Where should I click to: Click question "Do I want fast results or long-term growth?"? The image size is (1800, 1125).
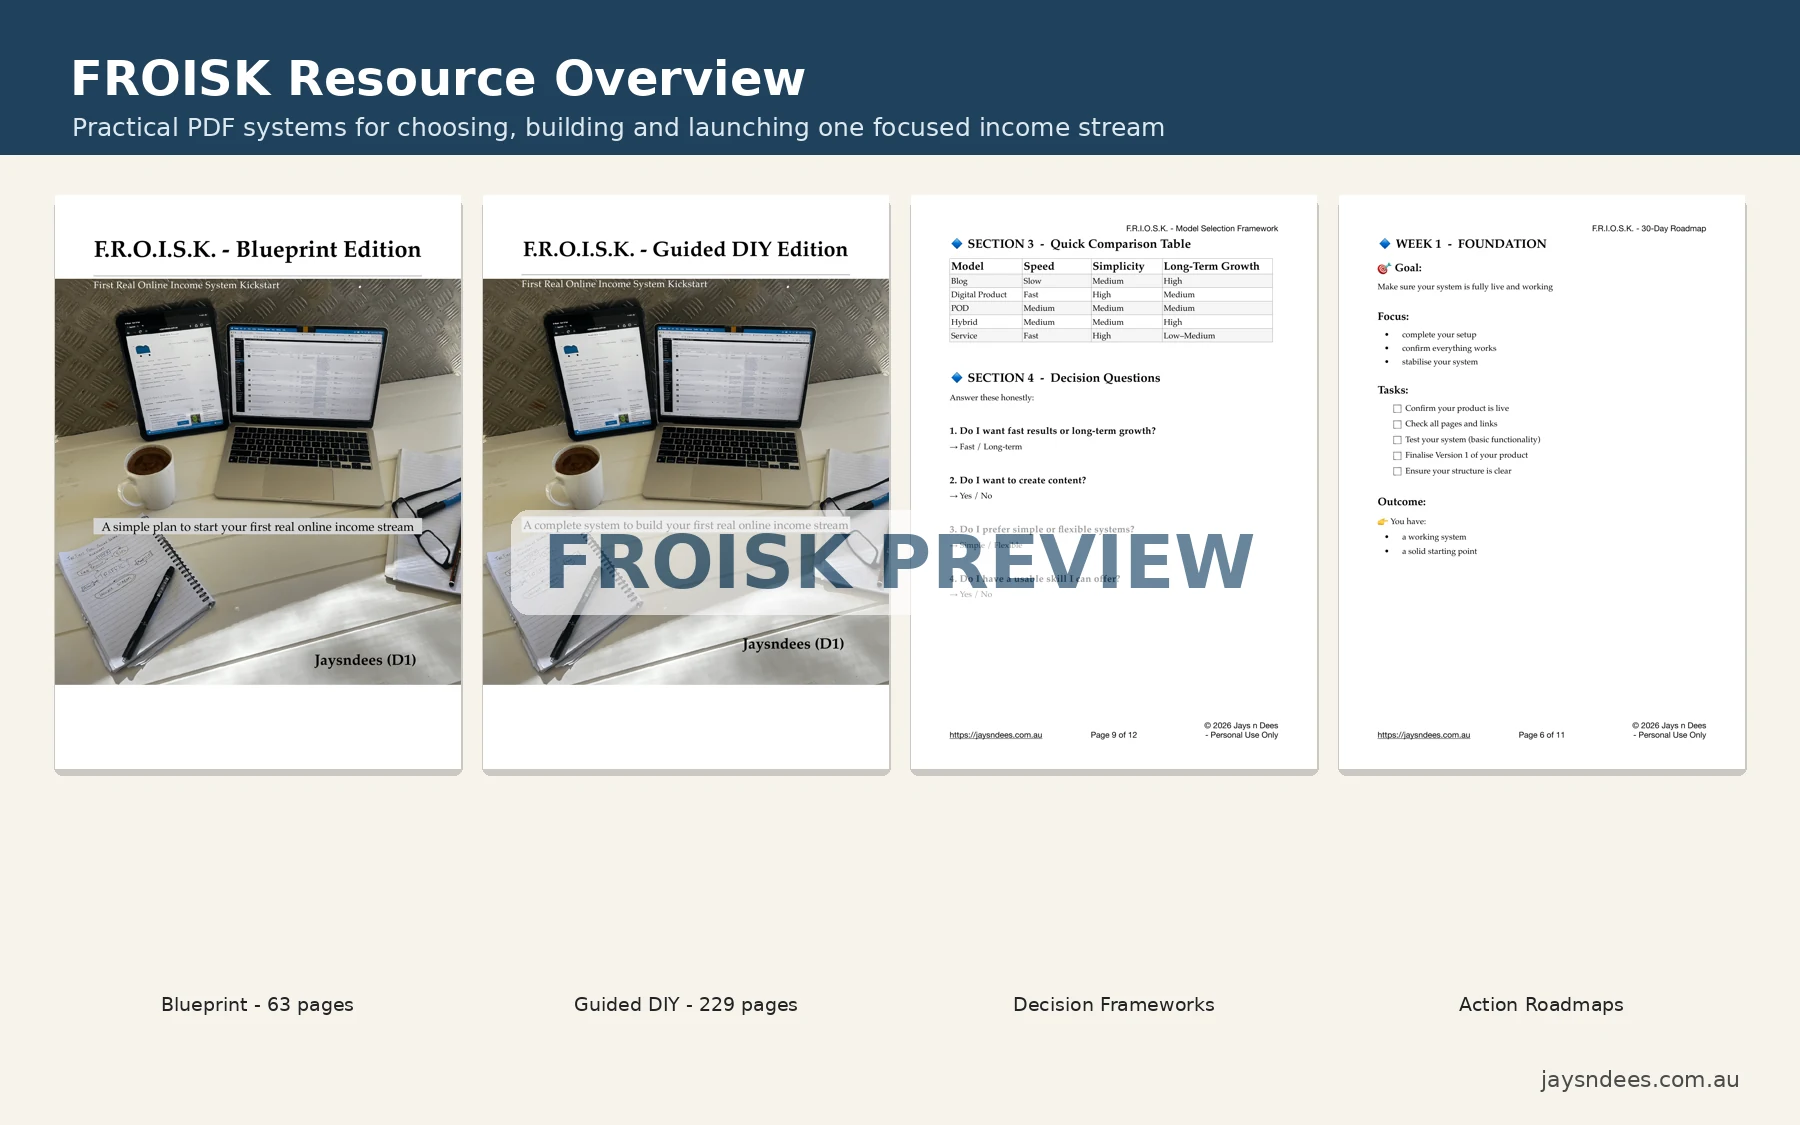[1052, 431]
